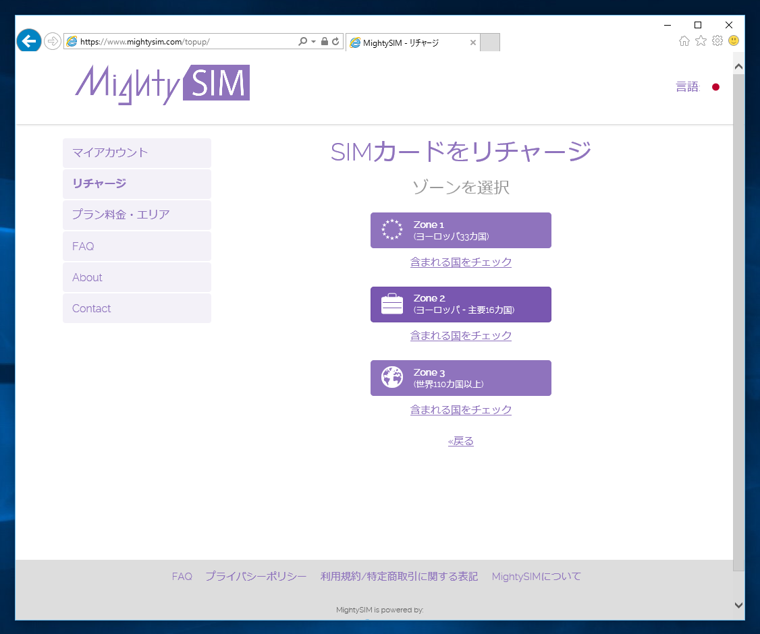
Task: Click the vertical scrollbar thumb
Action: pyautogui.click(x=739, y=322)
